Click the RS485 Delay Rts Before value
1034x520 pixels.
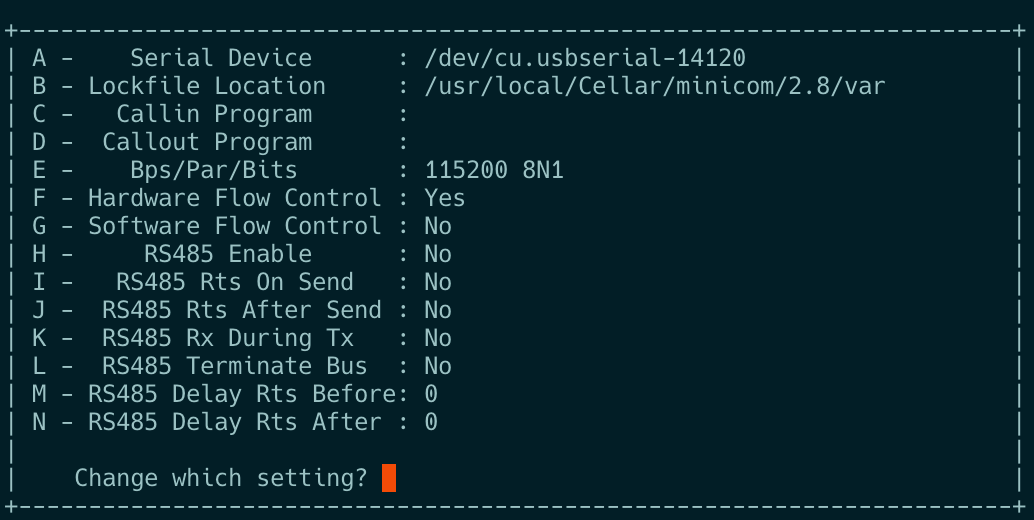coord(431,394)
